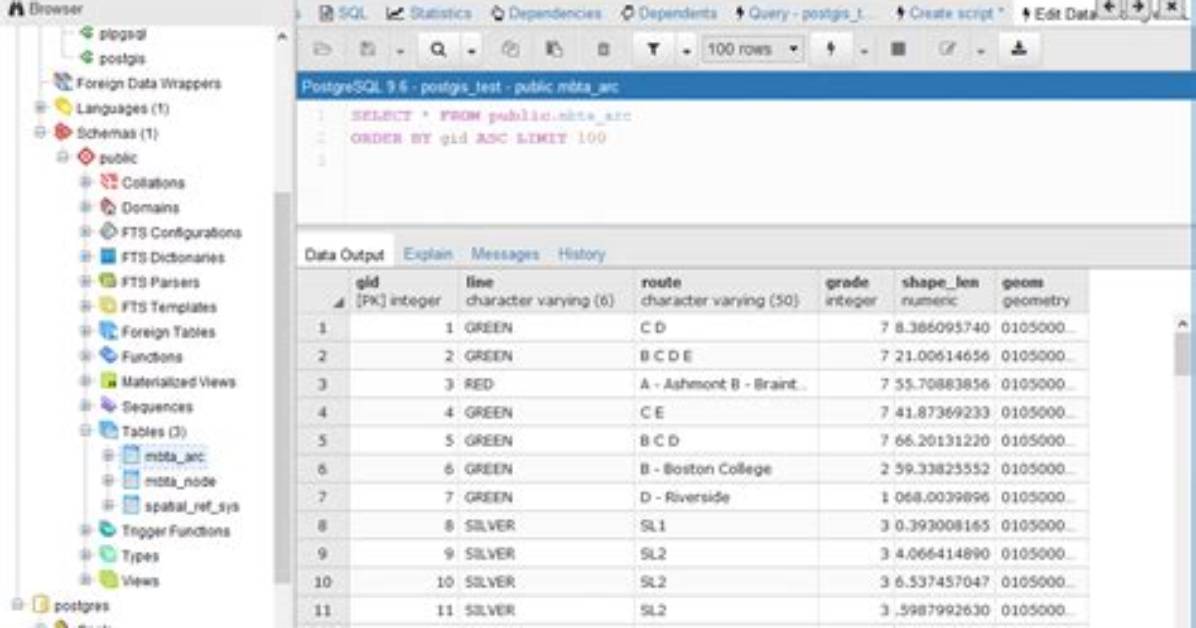Switch to the Create script tab
The height and width of the screenshot is (628, 1196).
coord(950,13)
